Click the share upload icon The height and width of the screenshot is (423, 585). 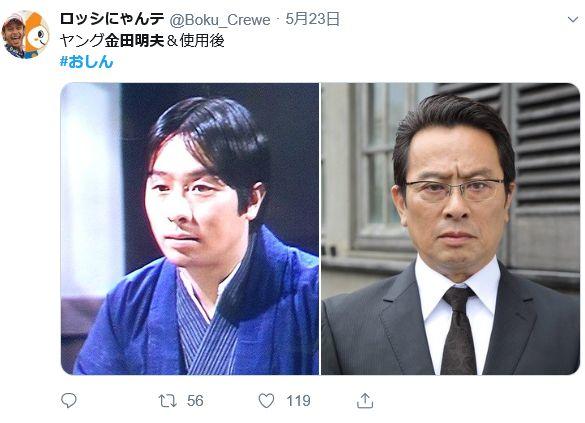[x=365, y=401]
